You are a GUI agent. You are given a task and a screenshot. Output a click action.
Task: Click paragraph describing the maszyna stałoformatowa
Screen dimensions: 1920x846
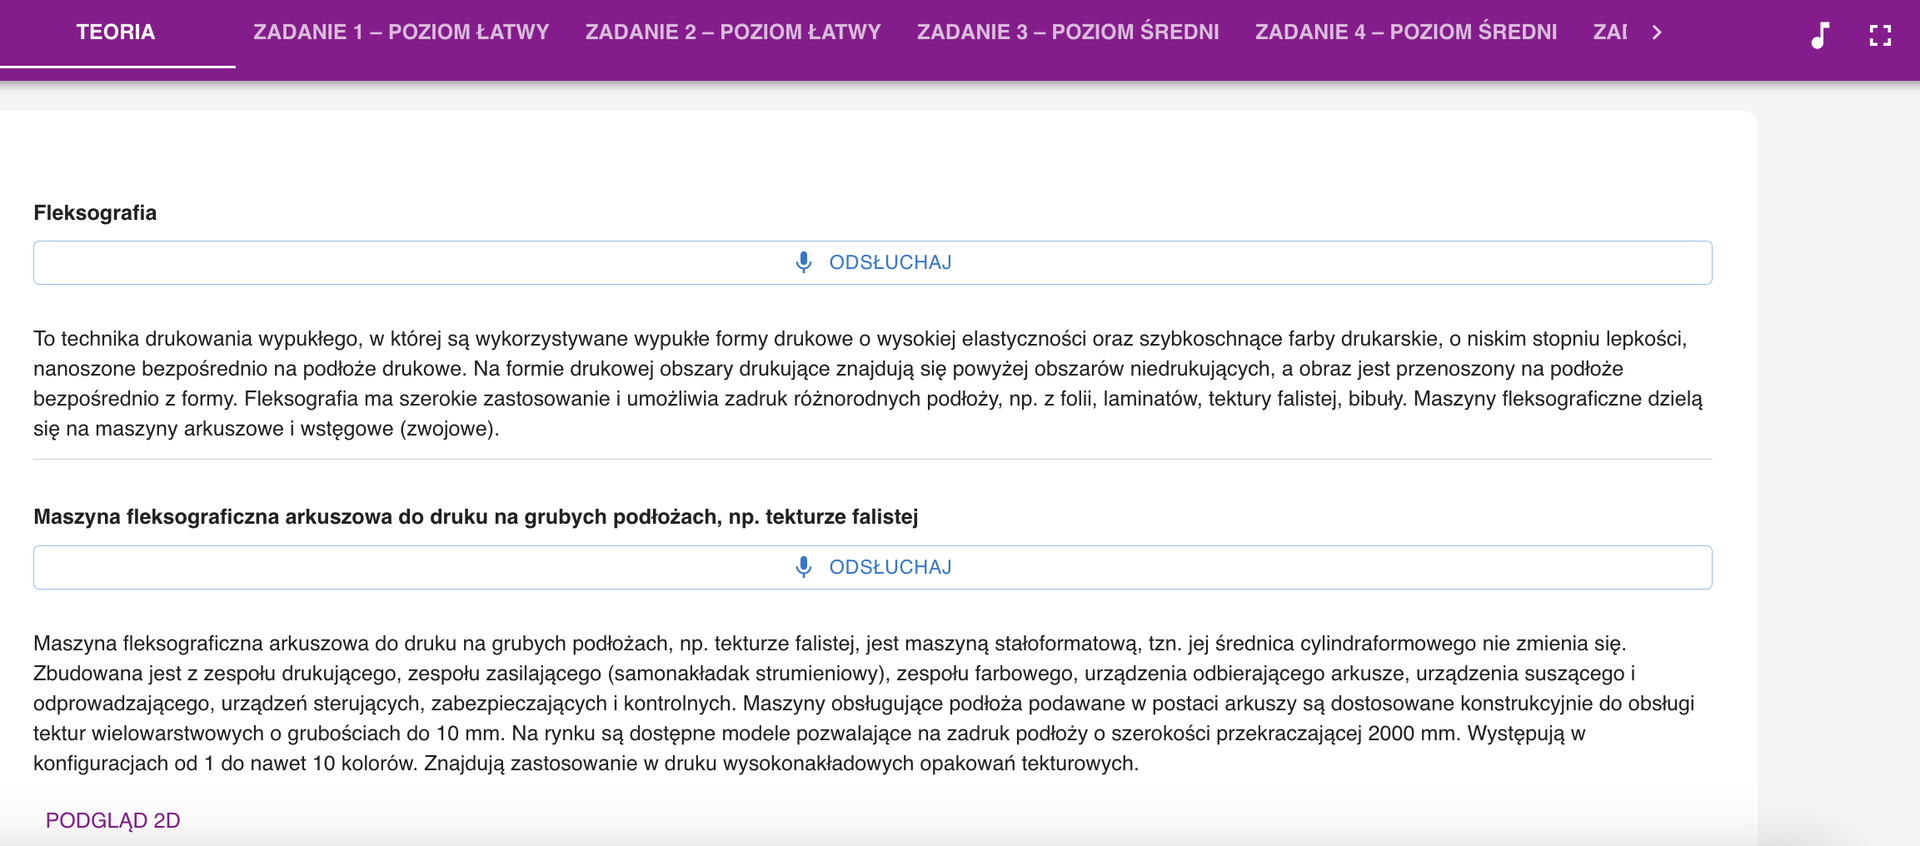(x=860, y=703)
